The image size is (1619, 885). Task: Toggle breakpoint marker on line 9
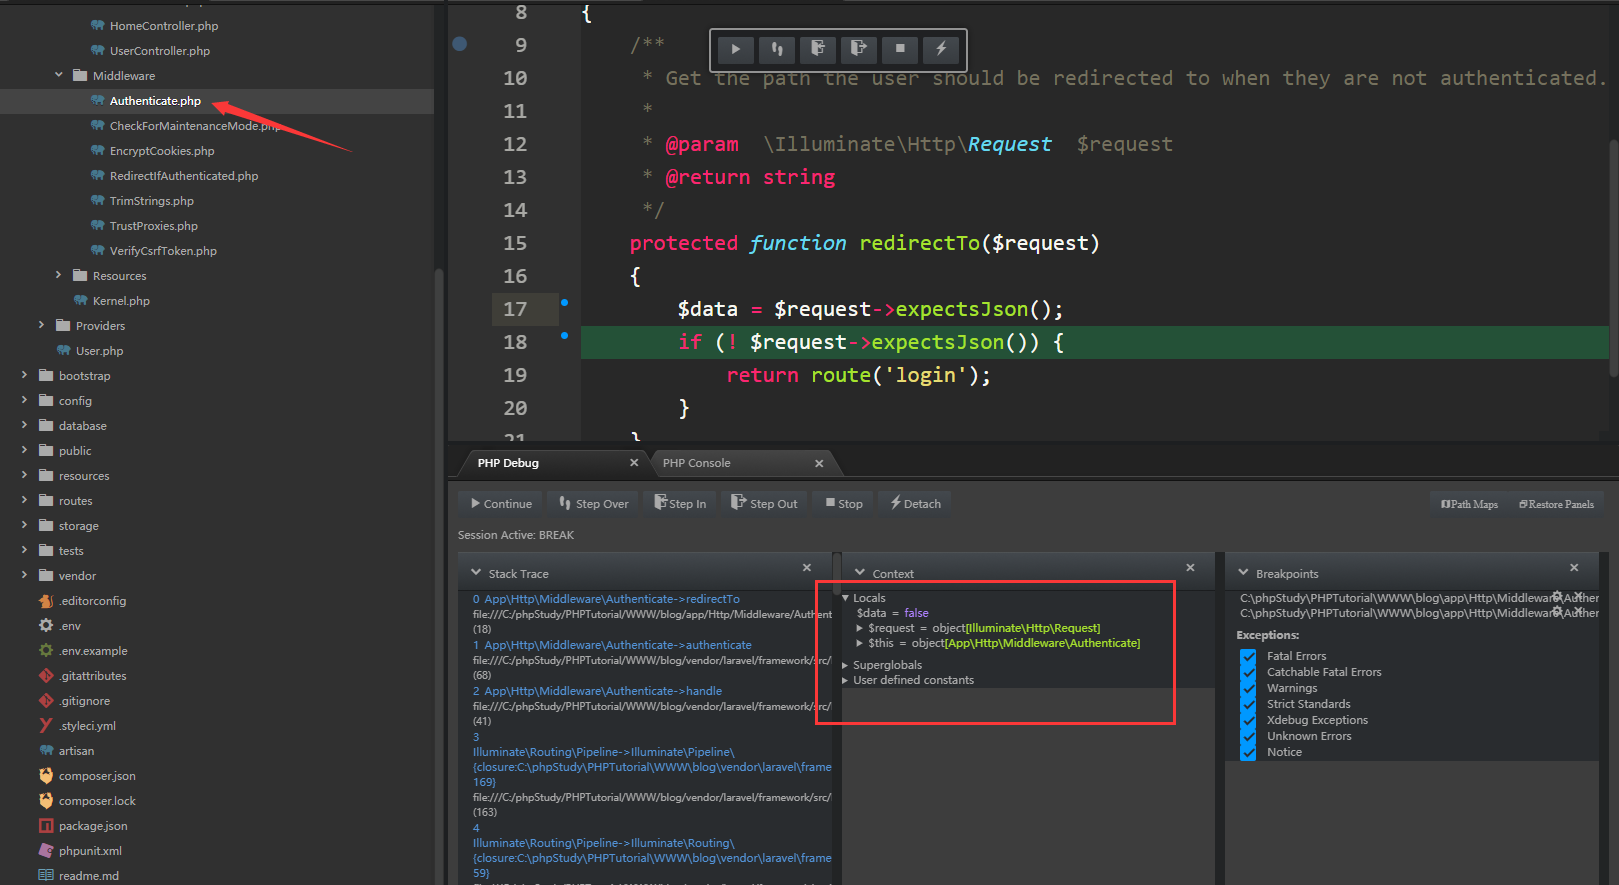pos(460,44)
